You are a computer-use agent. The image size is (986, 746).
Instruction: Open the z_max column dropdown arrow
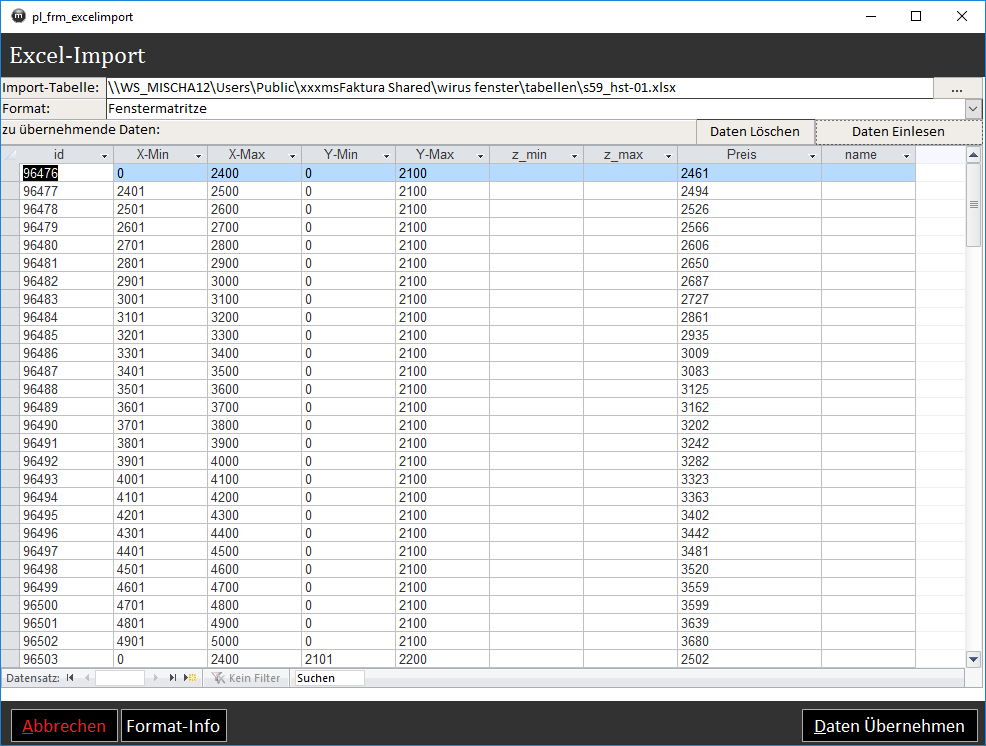[668, 155]
